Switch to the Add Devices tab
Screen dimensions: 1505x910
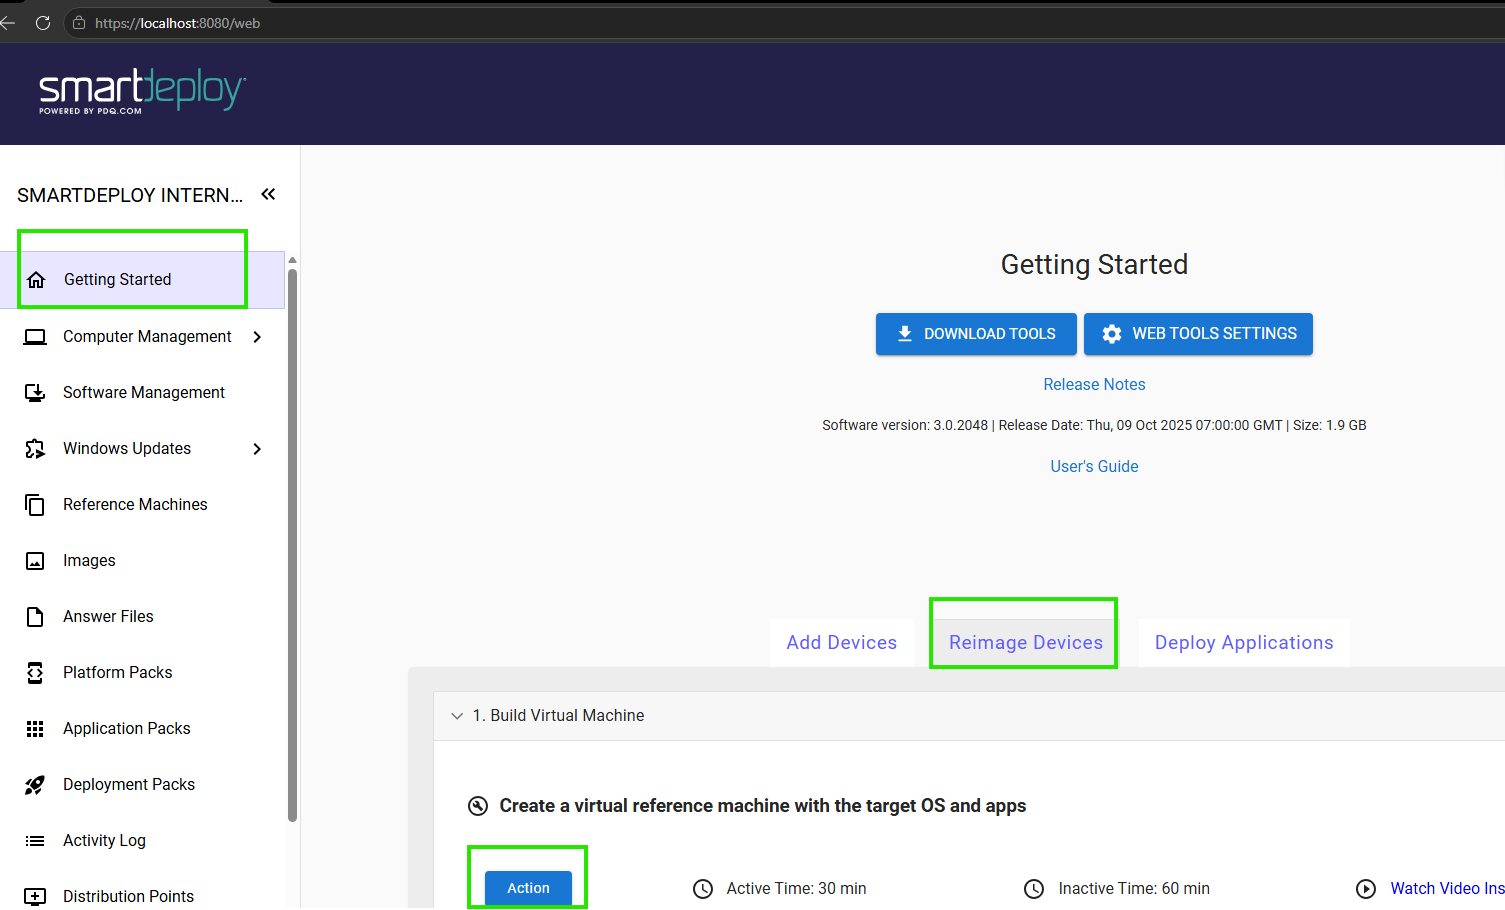click(841, 643)
